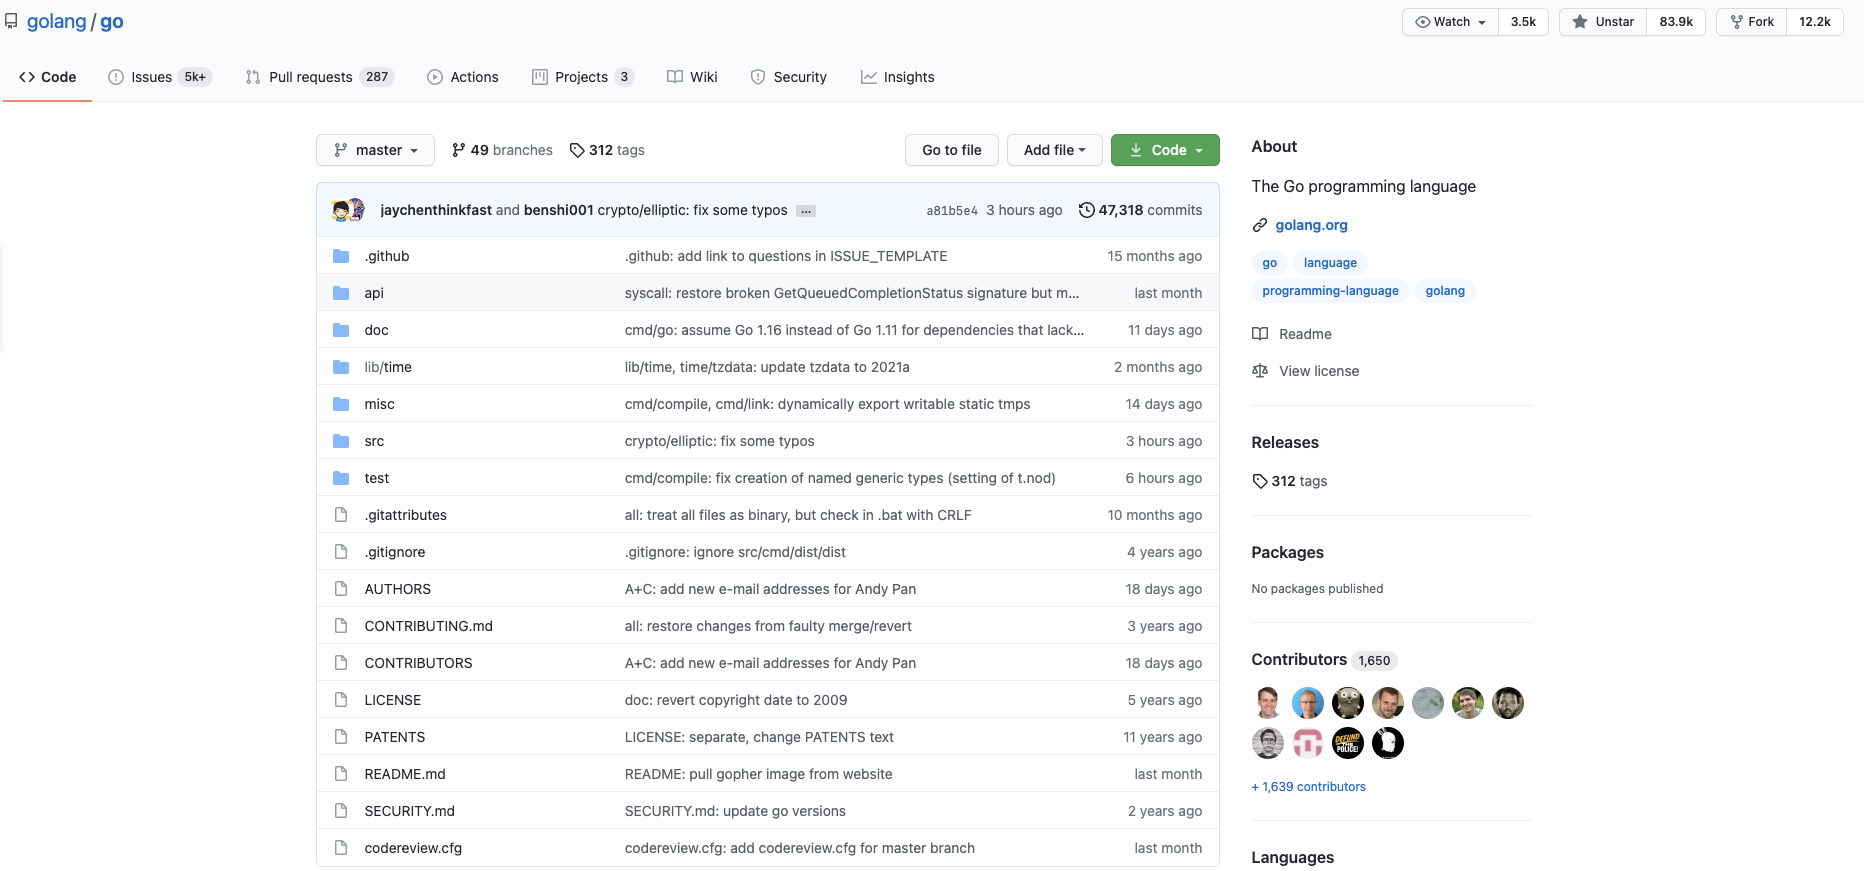Open the PATENTS file
Image resolution: width=1864 pixels, height=871 pixels.
pos(394,737)
